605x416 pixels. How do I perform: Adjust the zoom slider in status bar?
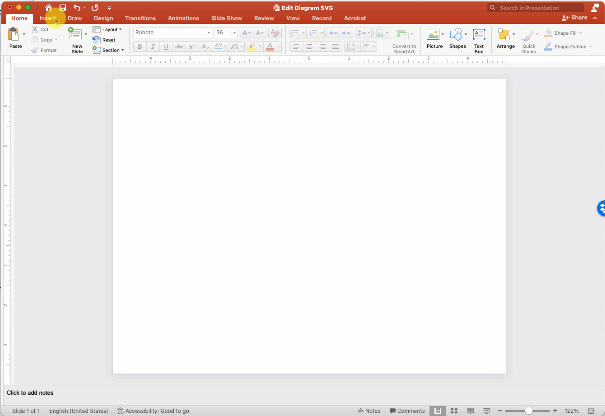click(x=528, y=411)
